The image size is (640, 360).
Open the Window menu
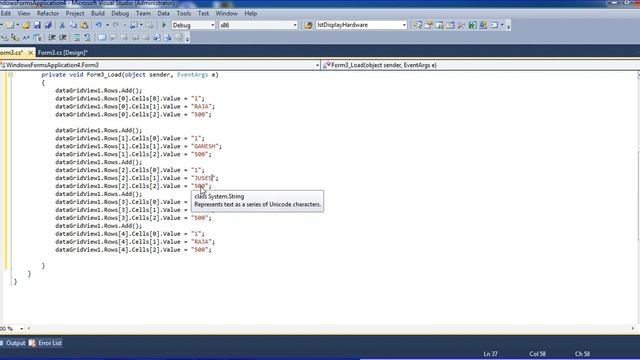[227, 13]
